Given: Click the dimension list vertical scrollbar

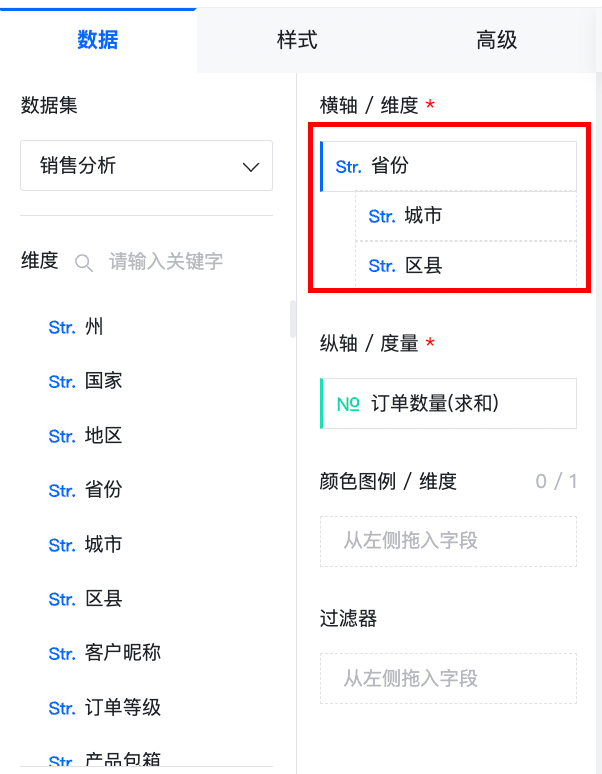Looking at the screenshot, I should tap(293, 319).
